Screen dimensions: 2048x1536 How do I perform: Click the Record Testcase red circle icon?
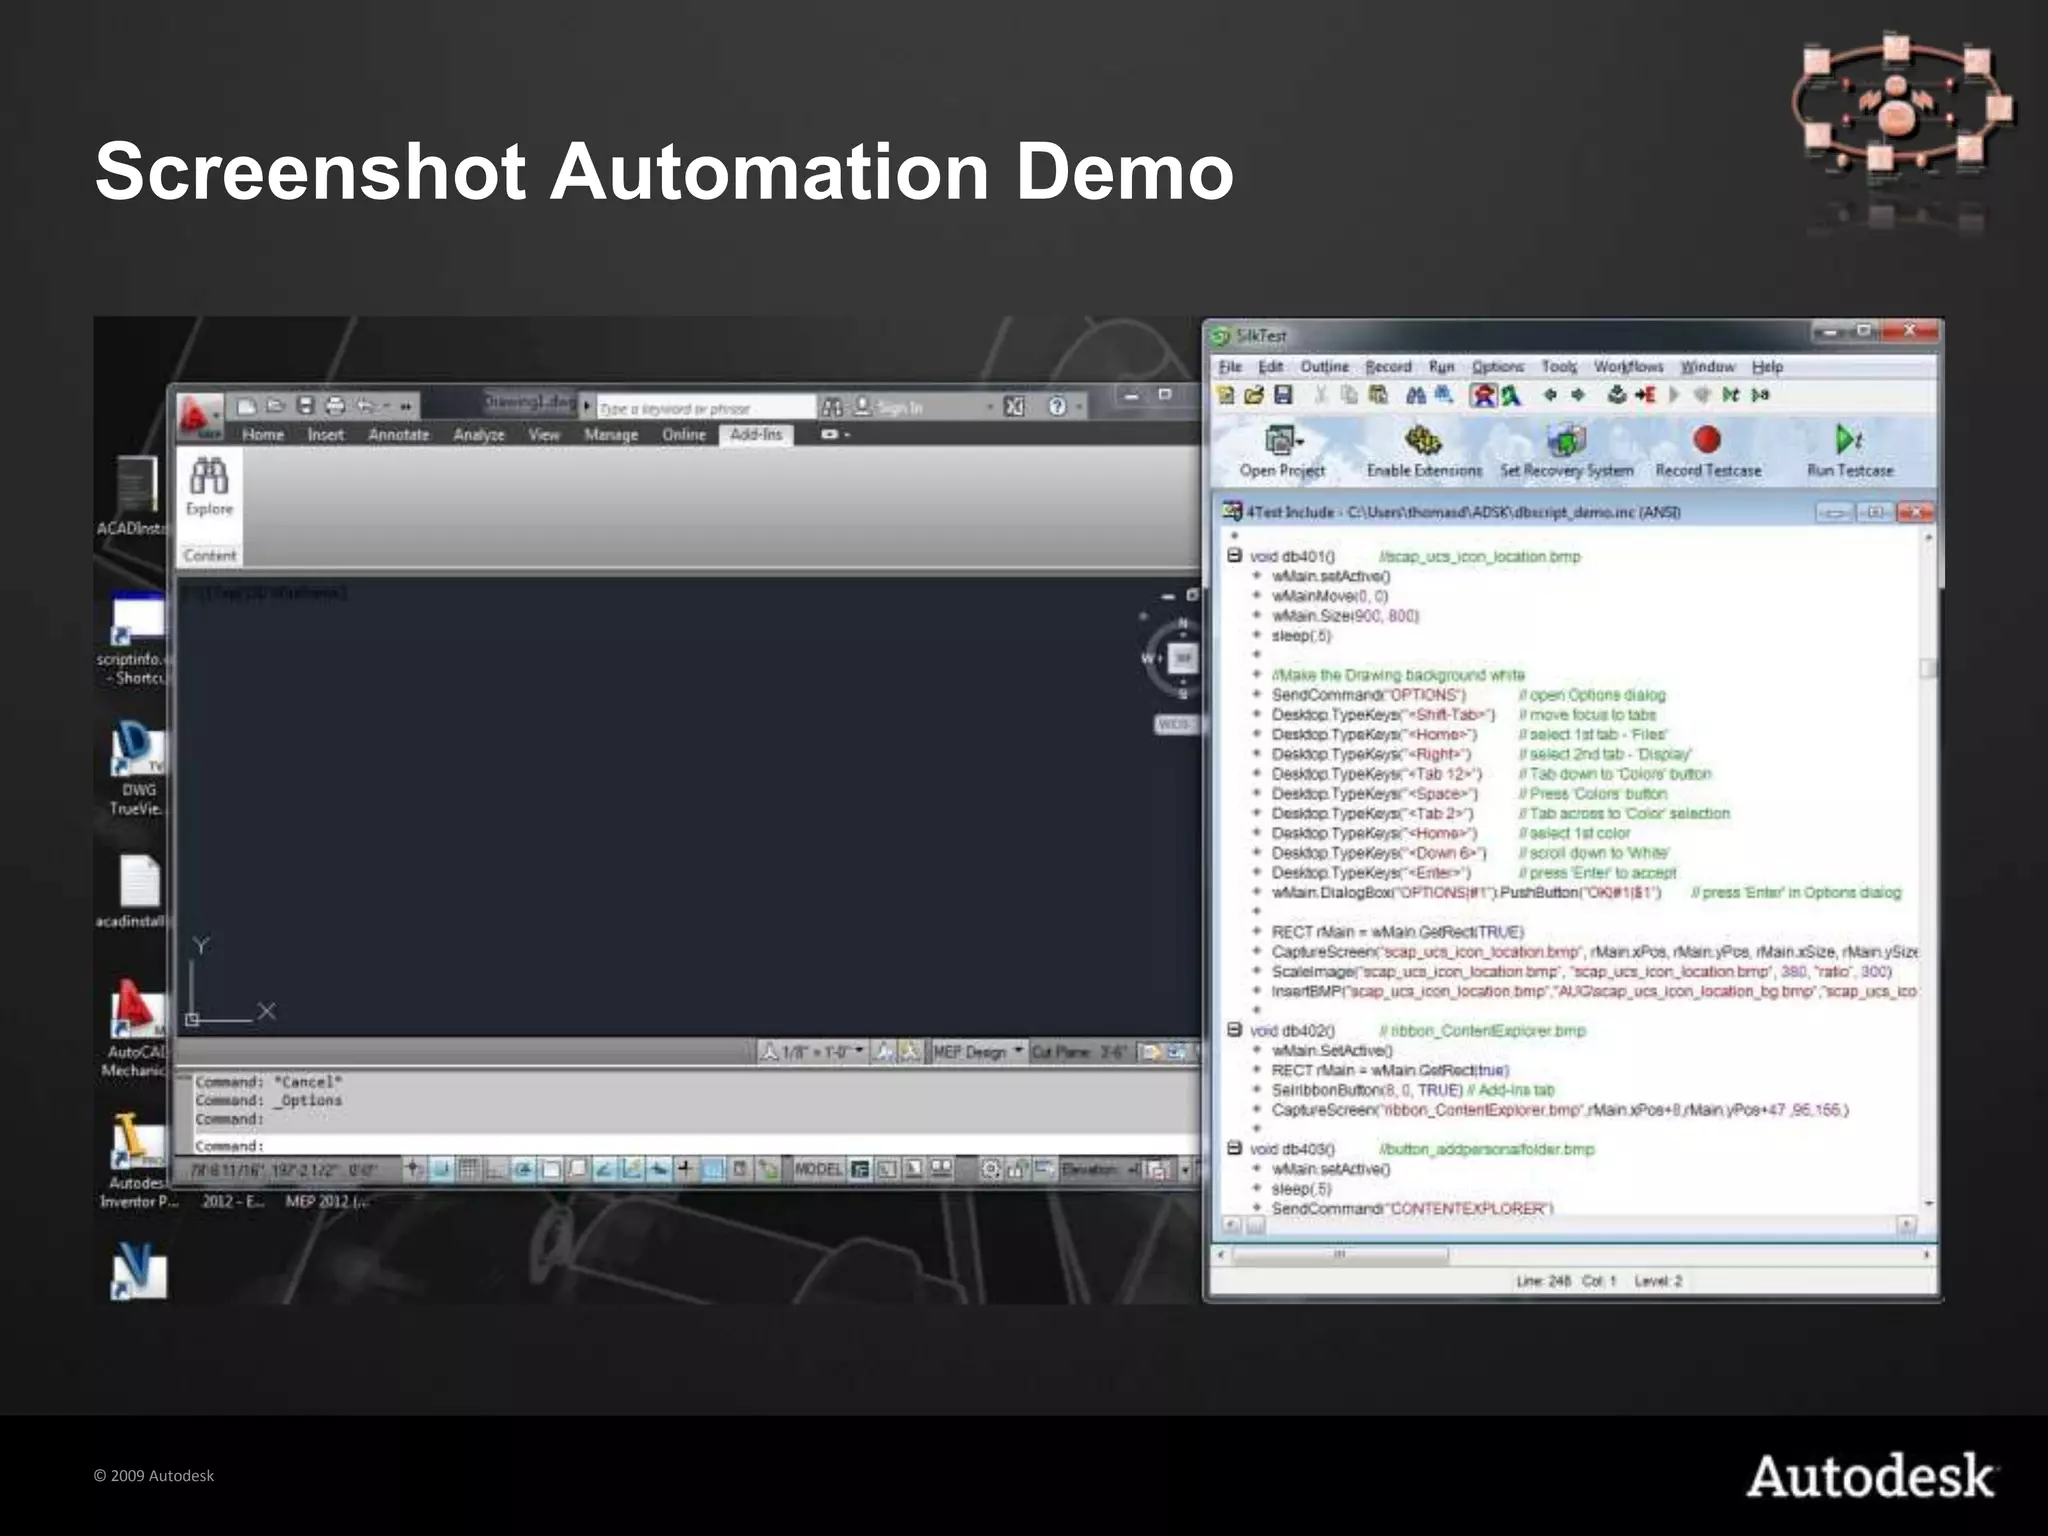click(1707, 440)
